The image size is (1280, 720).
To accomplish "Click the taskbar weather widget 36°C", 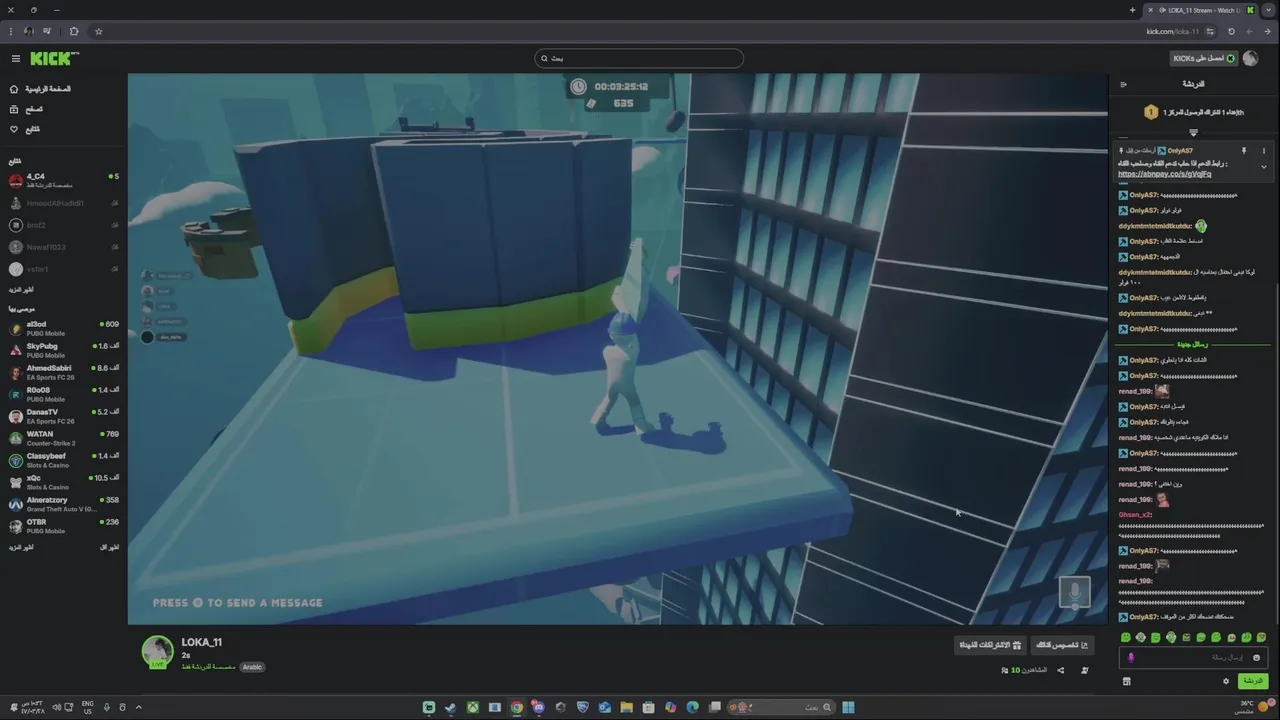I will 1253,707.
